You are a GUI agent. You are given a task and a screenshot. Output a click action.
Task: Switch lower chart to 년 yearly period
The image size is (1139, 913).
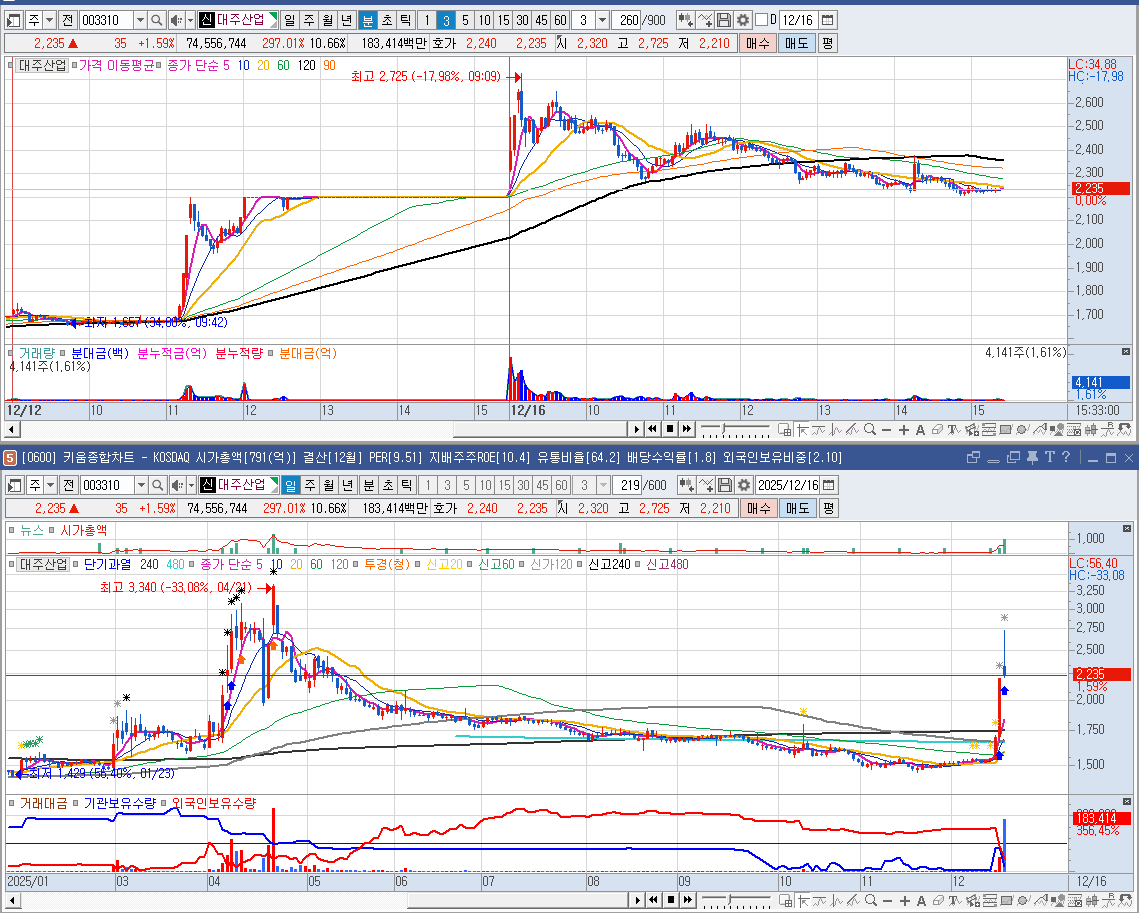click(x=348, y=484)
